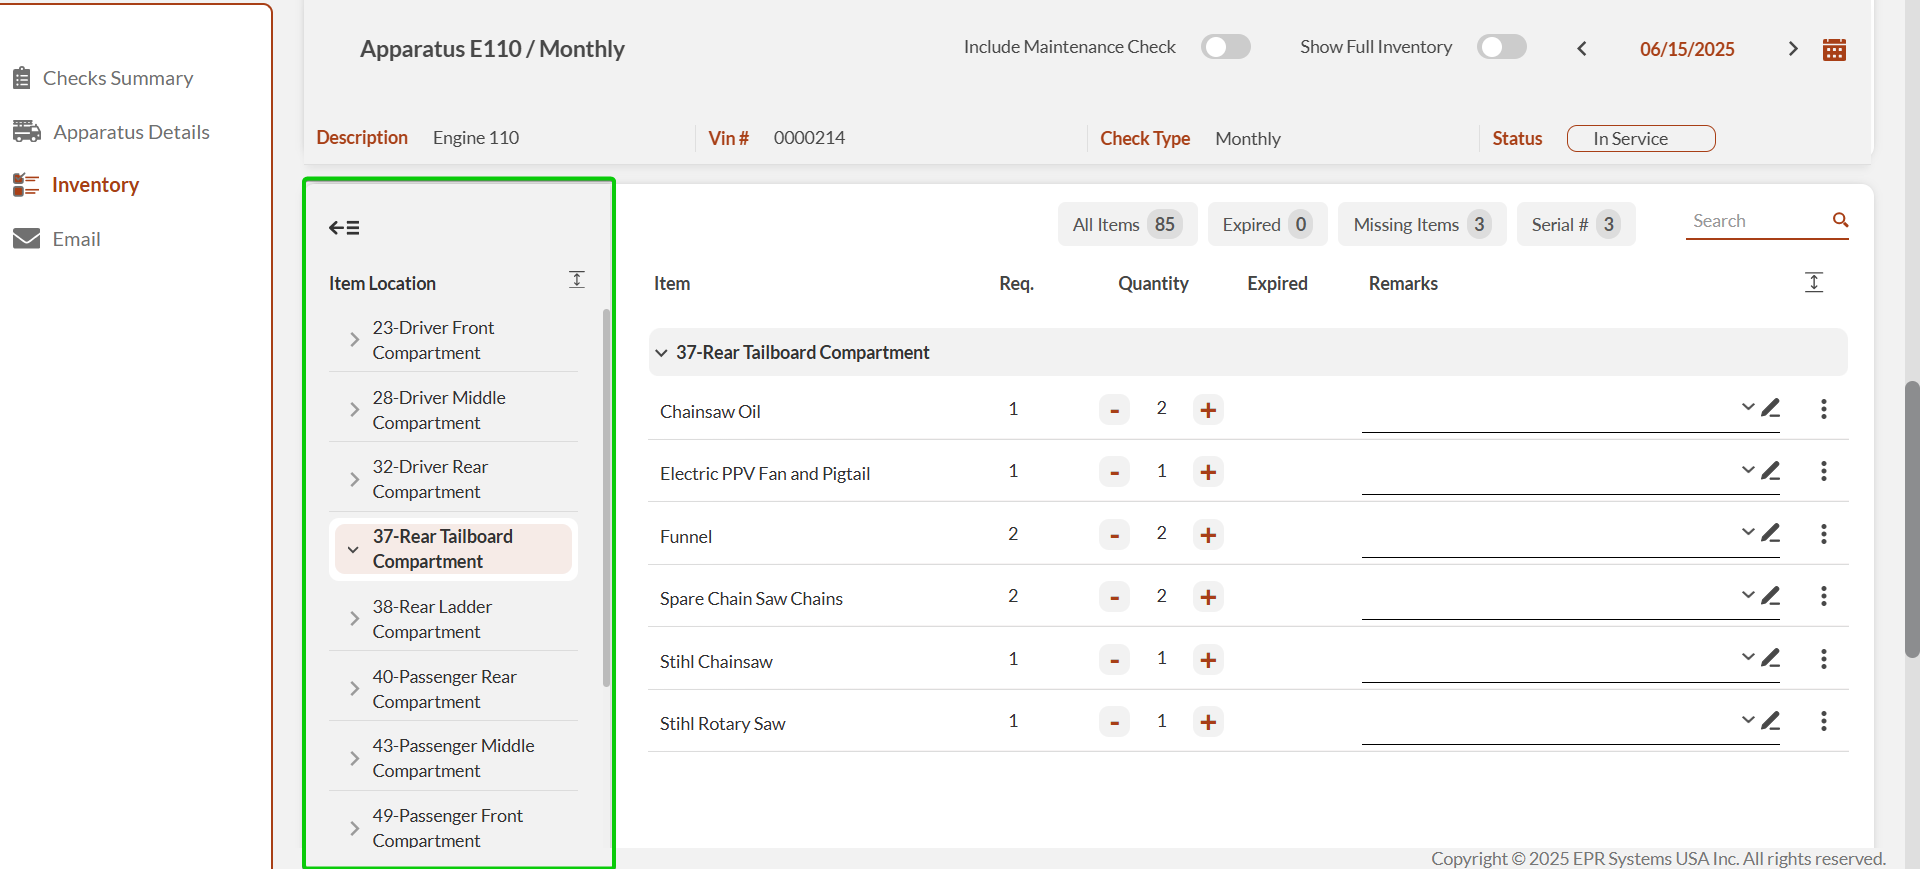This screenshot has width=1920, height=869.
Task: Click the edit pencil for Chainsaw Oil remarks
Action: click(x=1770, y=408)
